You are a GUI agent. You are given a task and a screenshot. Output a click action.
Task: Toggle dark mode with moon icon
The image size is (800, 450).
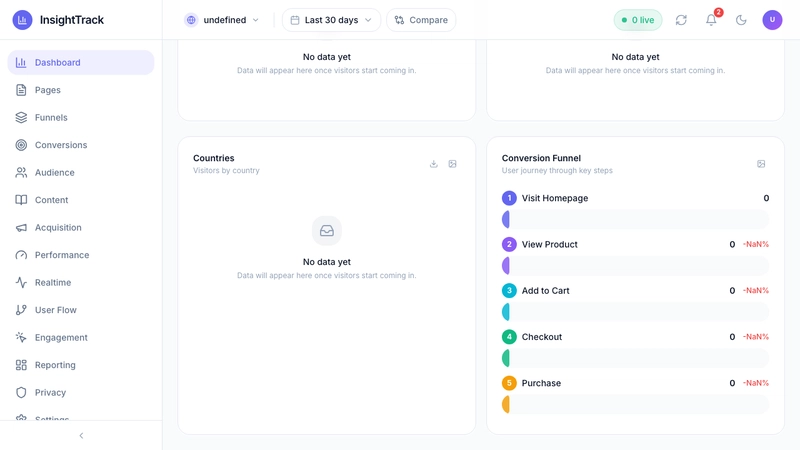pos(741,20)
